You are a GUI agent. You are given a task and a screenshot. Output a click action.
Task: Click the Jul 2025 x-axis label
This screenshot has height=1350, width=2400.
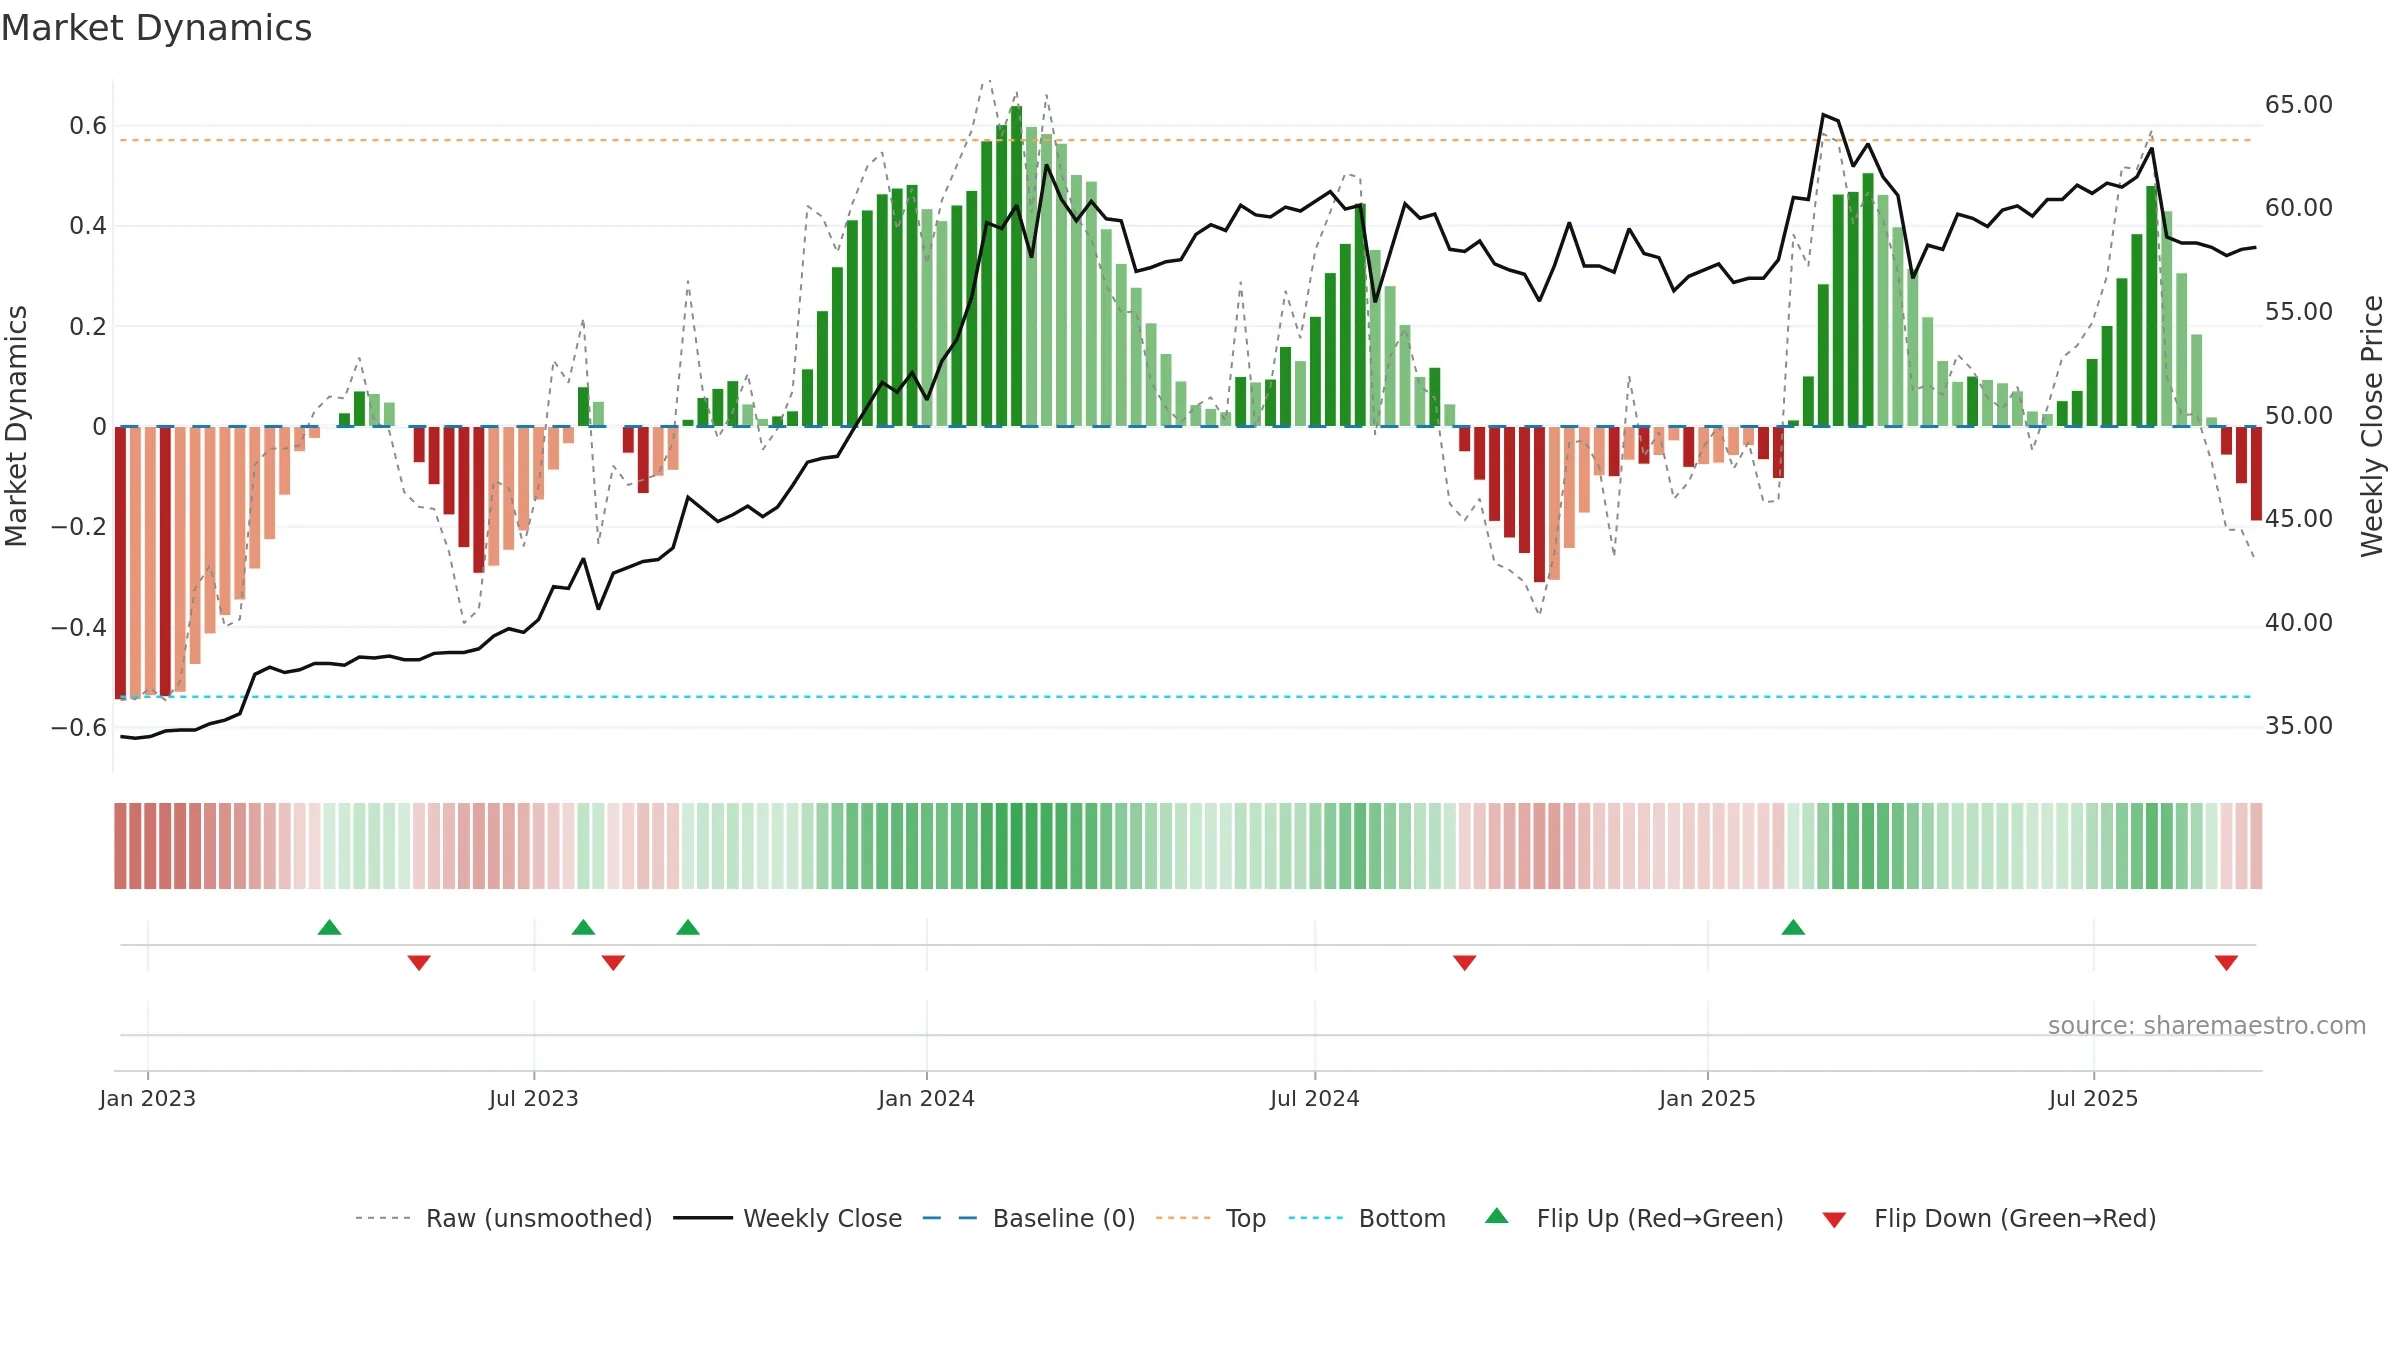[x=2093, y=1098]
